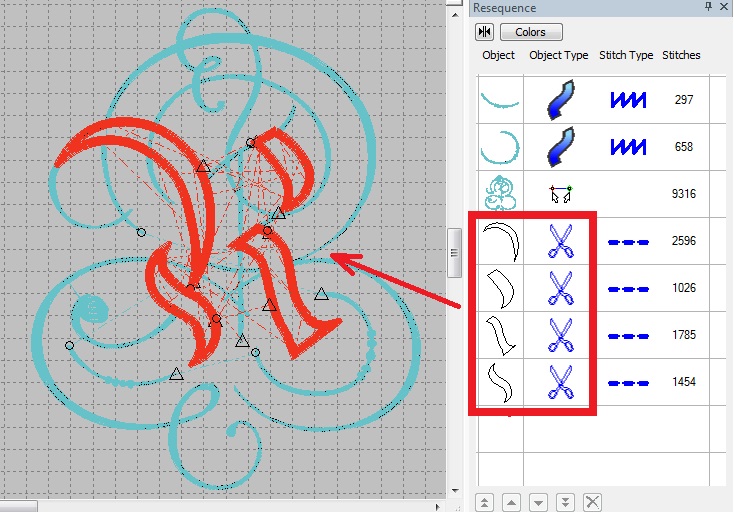Select the S-shaped thumbnail with 1454 stitches

500,382
